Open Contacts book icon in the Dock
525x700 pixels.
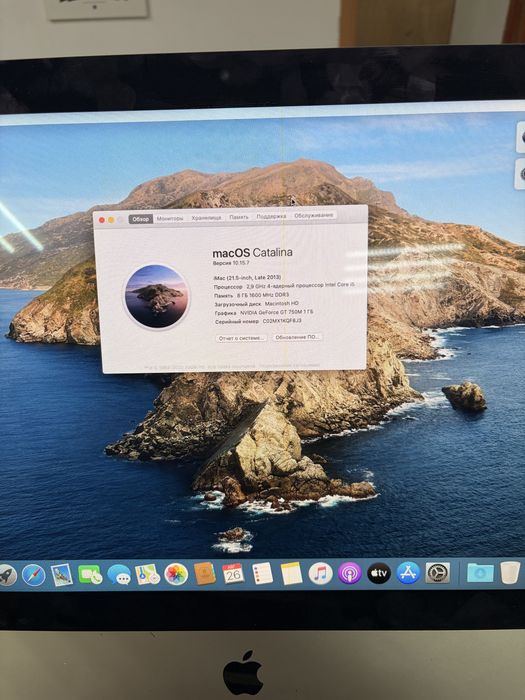[x=205, y=573]
